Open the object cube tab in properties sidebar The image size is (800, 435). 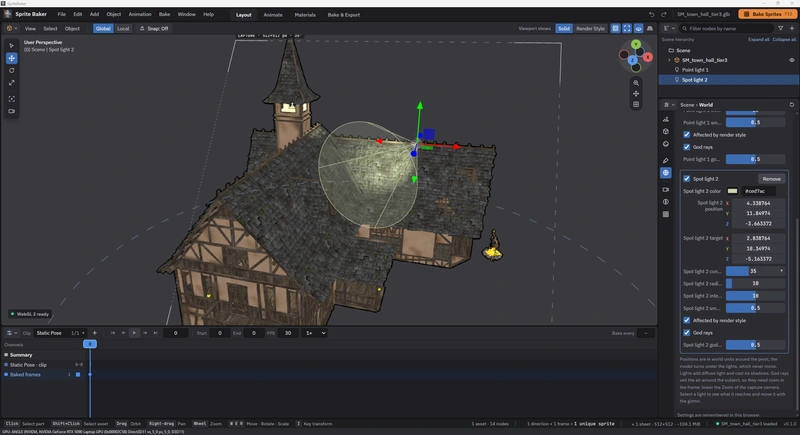[x=666, y=132]
